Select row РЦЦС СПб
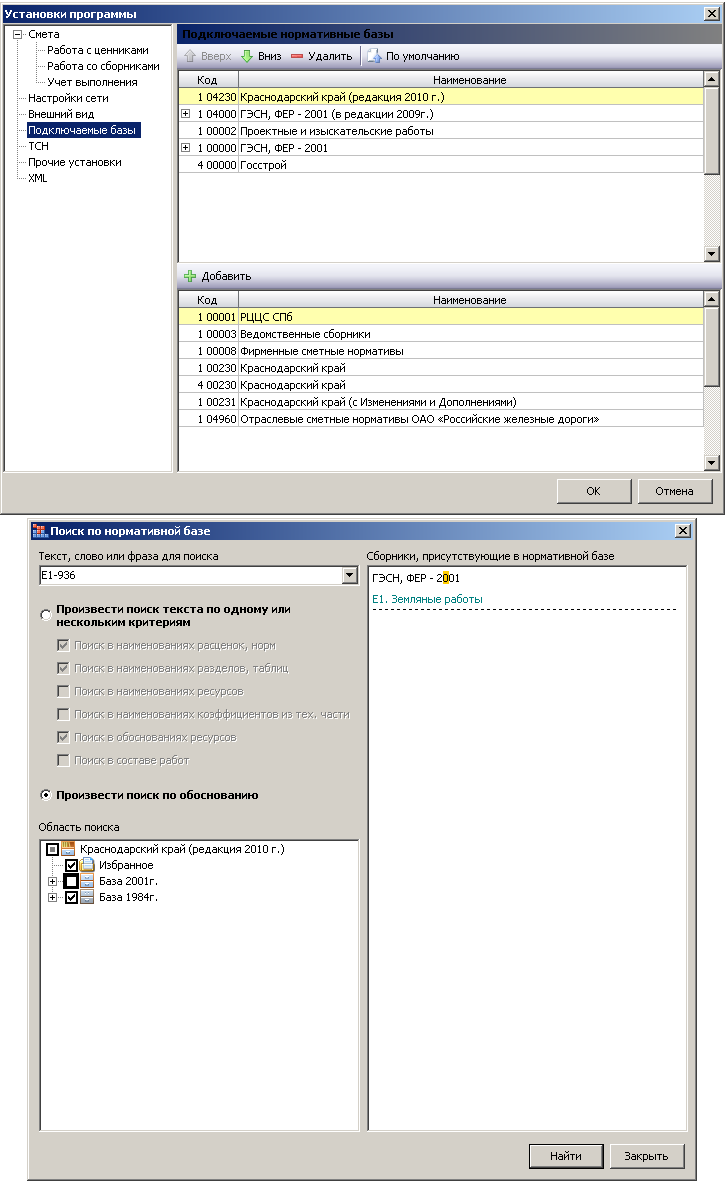The width and height of the screenshot is (728, 1184). [441, 317]
